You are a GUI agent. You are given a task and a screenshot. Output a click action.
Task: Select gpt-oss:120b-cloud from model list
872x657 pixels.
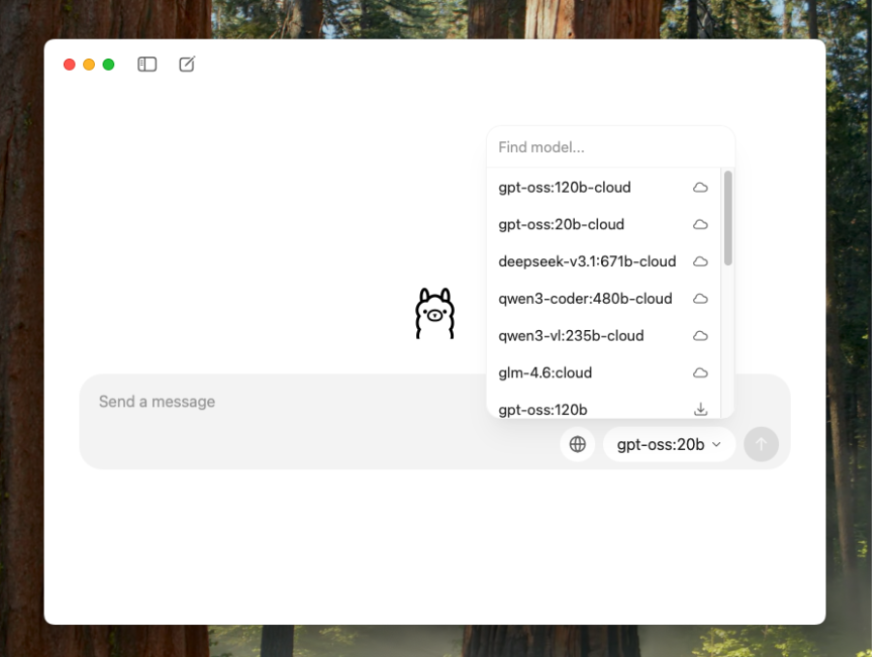[565, 187]
